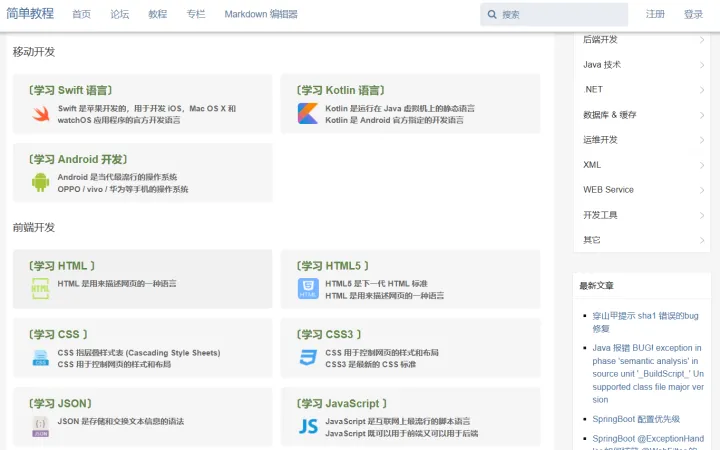Expand the Java 技术 category arrow
Viewport: 720px width, 450px height.
pyautogui.click(x=702, y=65)
